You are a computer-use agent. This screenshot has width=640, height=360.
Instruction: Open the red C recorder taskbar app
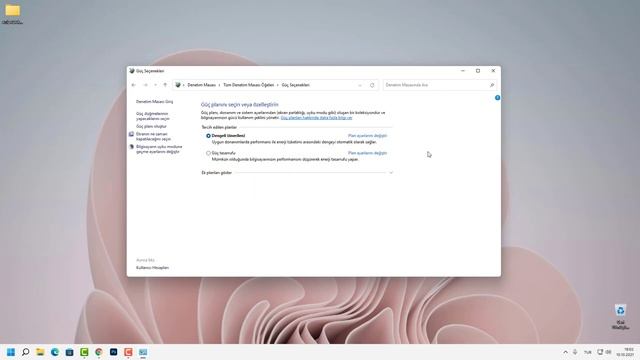pos(128,352)
